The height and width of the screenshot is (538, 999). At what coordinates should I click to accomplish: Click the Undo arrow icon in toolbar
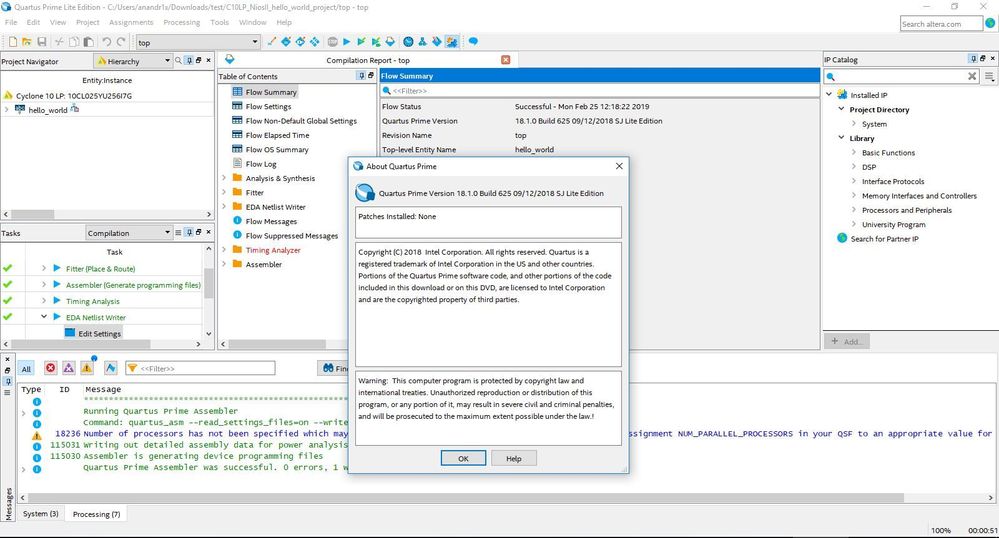(106, 42)
